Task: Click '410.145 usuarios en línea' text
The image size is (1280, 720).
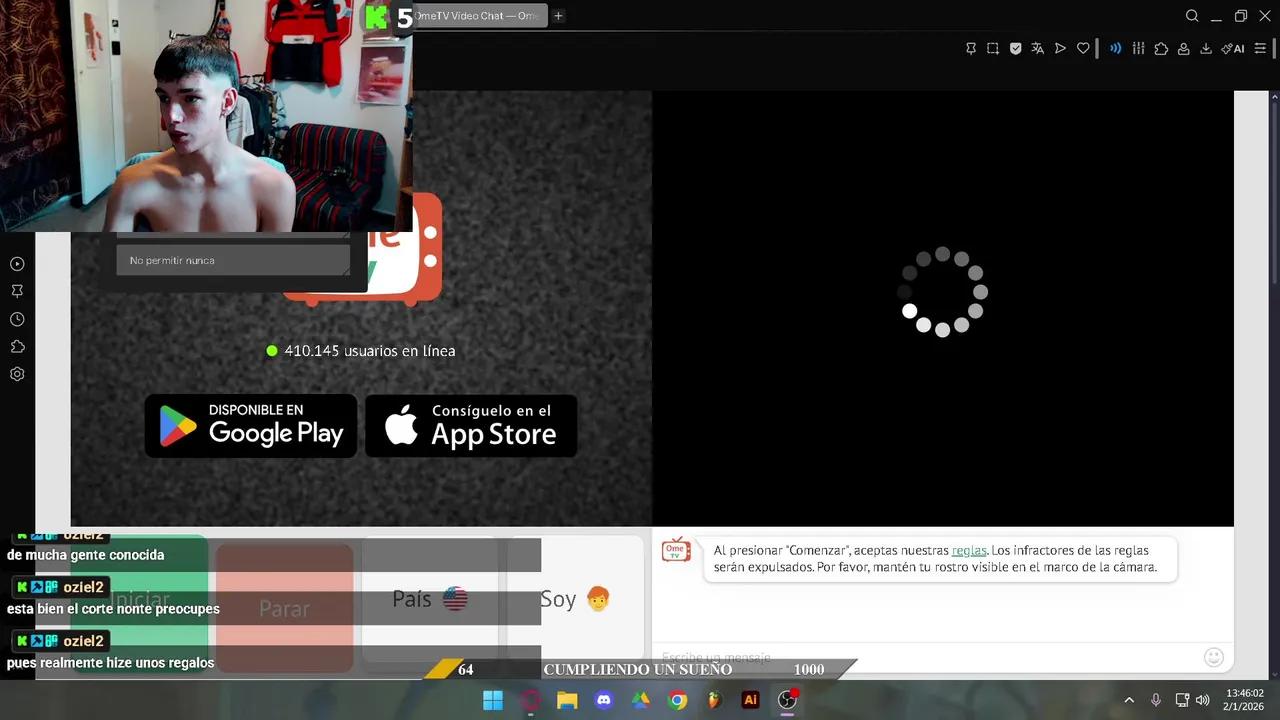Action: (369, 351)
